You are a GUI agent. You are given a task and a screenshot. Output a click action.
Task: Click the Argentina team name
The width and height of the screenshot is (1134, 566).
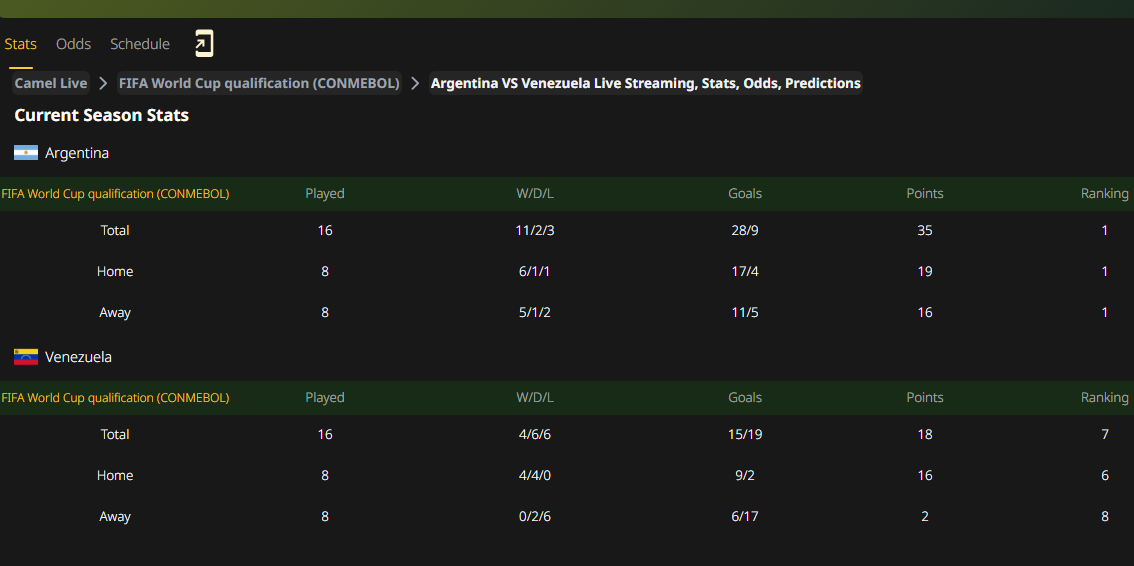pyautogui.click(x=77, y=153)
